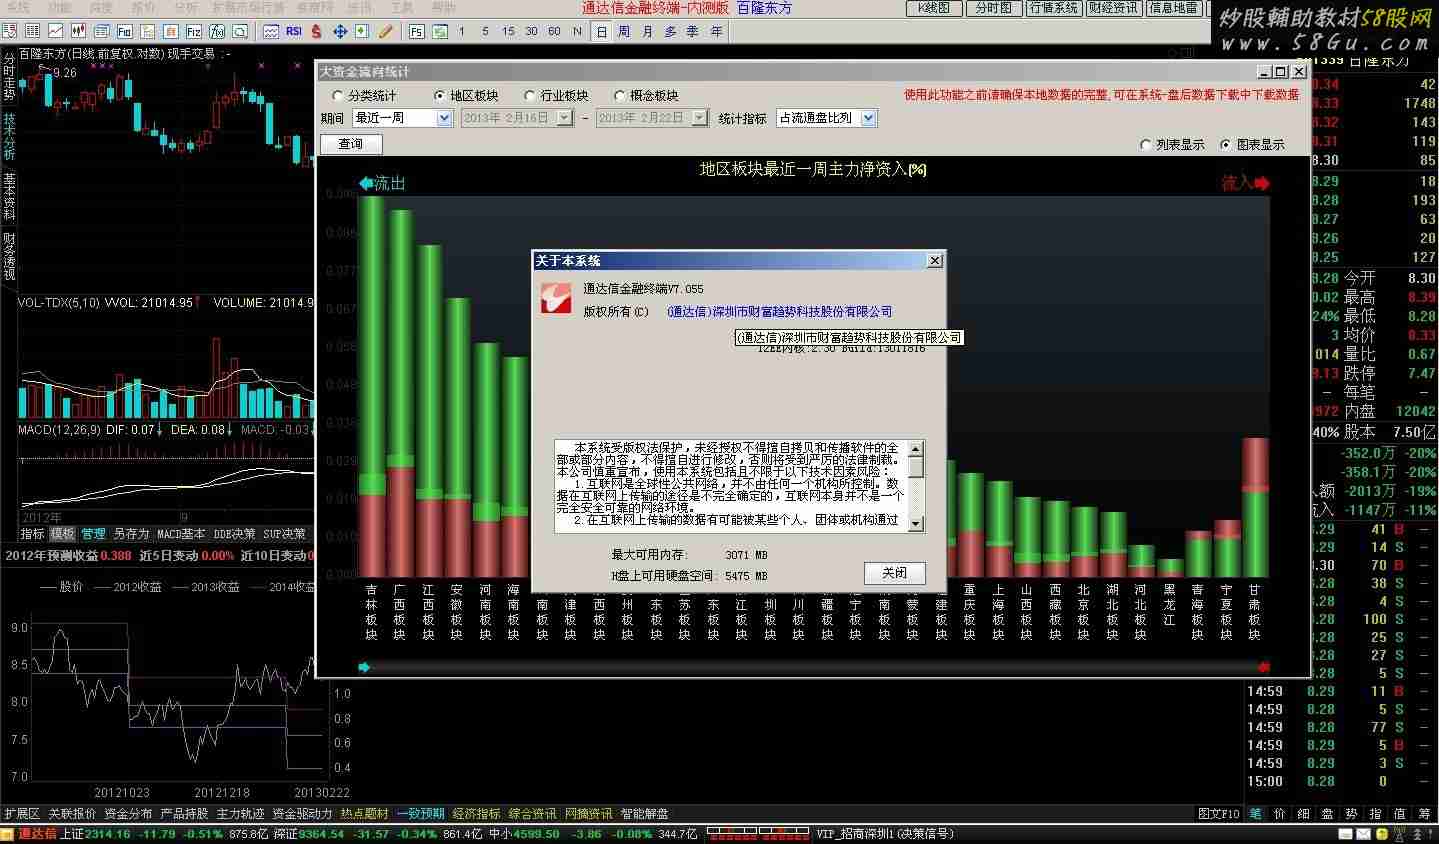Select 60-minute period in toolbar

click(554, 31)
